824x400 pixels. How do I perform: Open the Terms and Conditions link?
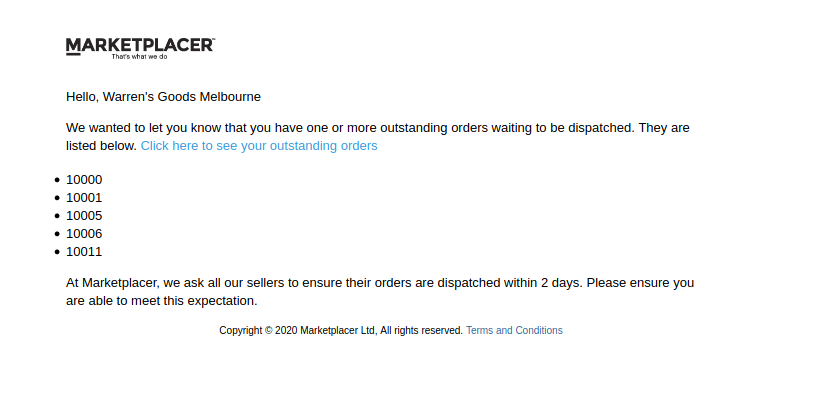pyautogui.click(x=514, y=330)
